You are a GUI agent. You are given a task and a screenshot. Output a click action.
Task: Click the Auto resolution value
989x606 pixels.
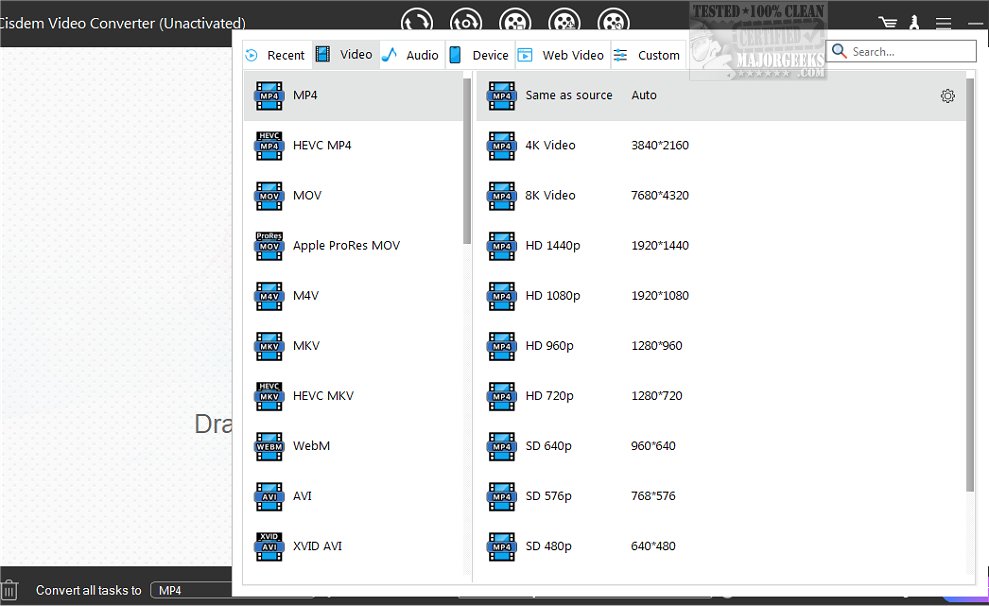tap(644, 95)
